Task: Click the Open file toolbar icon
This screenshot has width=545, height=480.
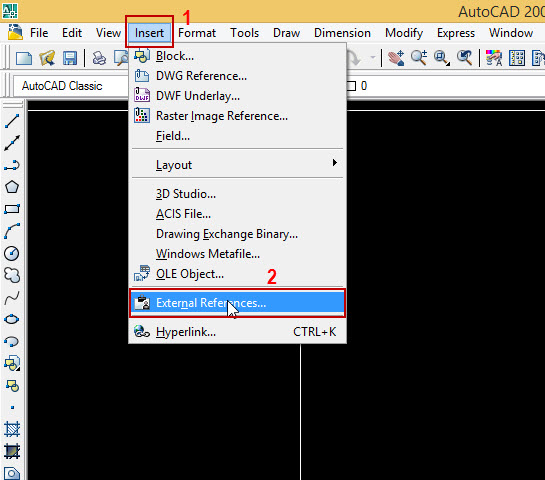Action: coord(47,58)
